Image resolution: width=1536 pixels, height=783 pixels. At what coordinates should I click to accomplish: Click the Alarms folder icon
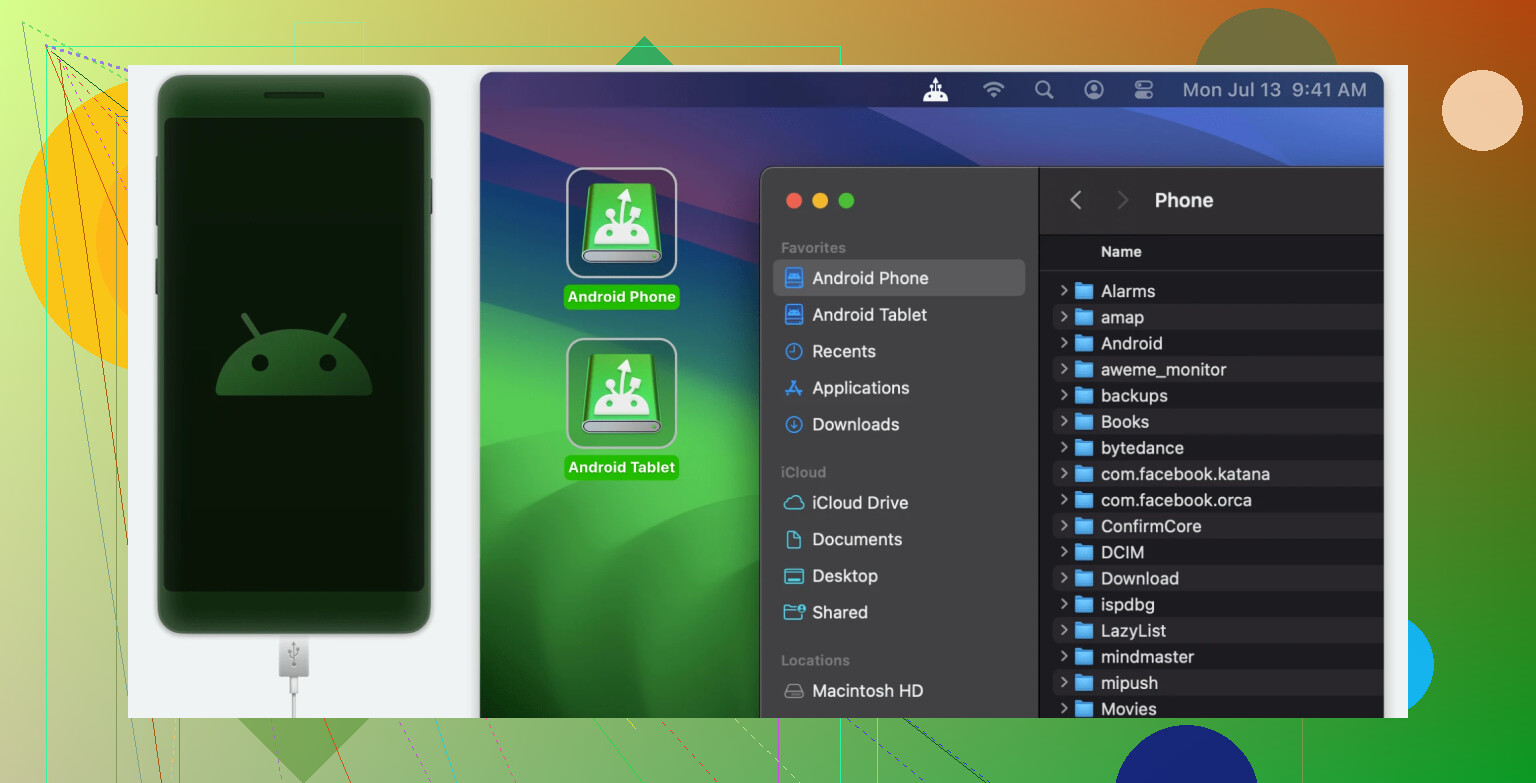pos(1084,291)
